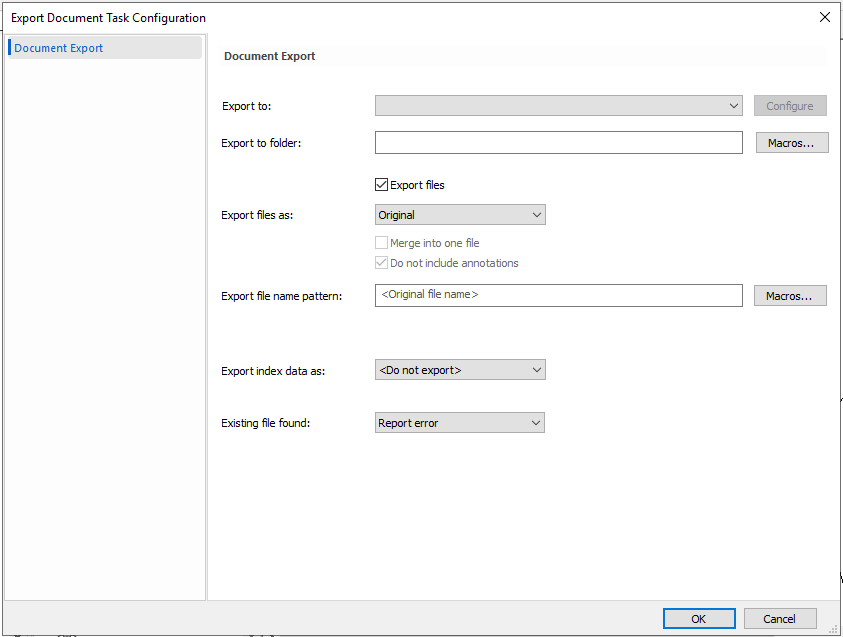Screen dimensions: 843x637
Task: Toggle Merge into one file checkbox
Action: click(381, 243)
